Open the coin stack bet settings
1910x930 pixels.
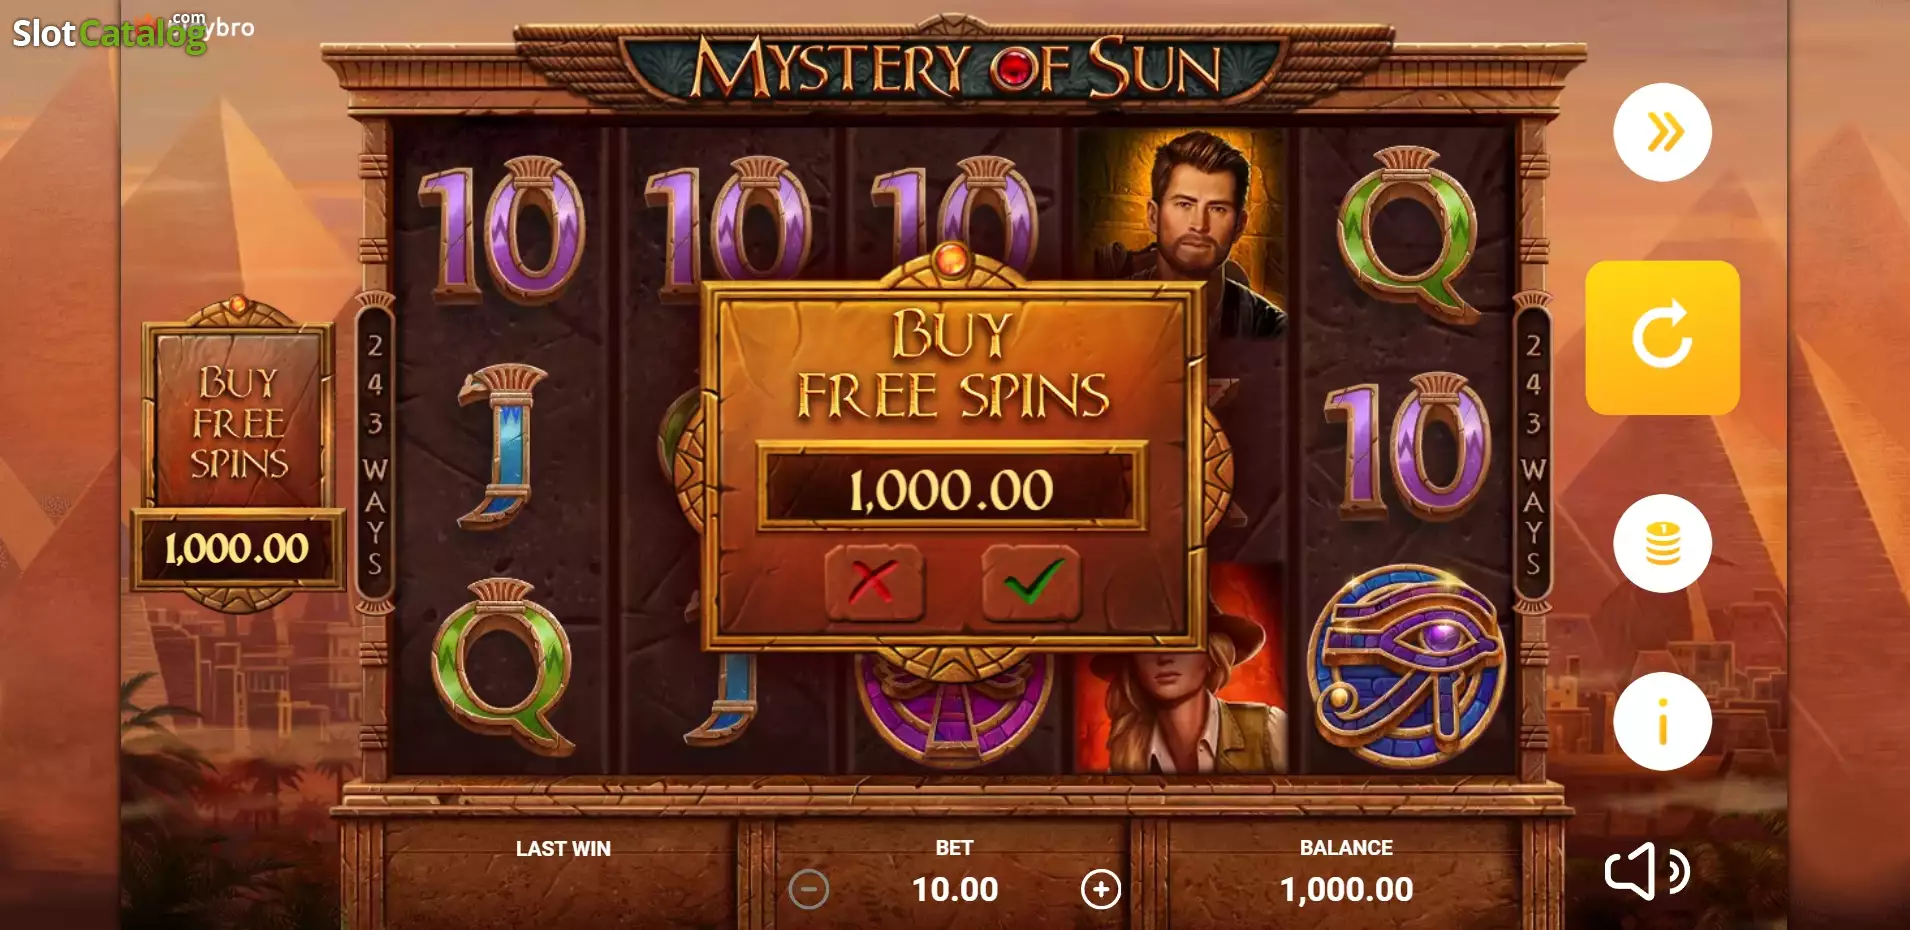(1662, 543)
